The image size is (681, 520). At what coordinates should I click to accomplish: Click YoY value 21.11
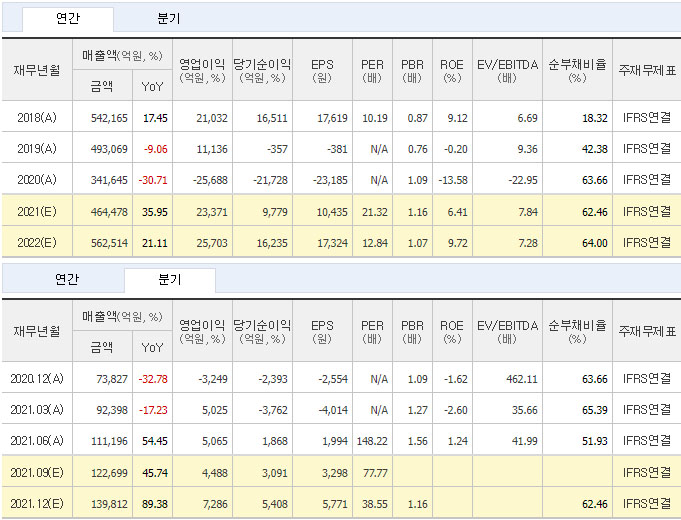pos(155,243)
